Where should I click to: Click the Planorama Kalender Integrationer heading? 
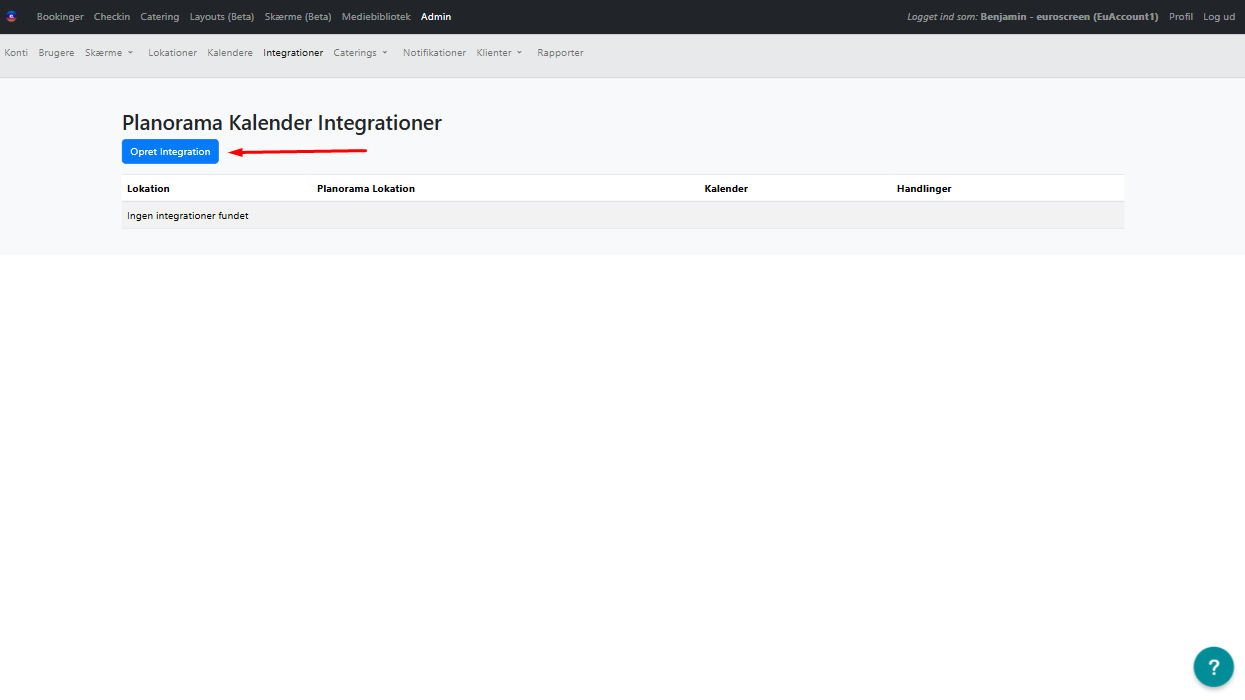[x=282, y=123]
